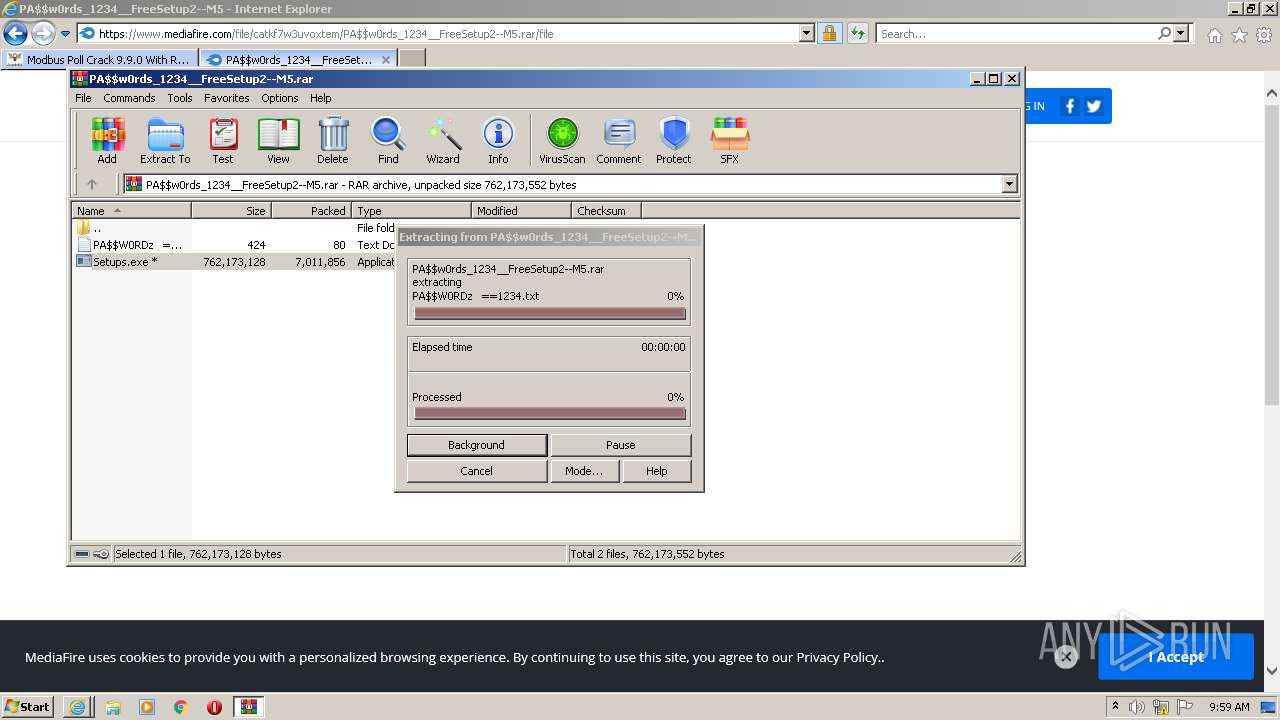Open the Options menu
This screenshot has height=720, width=1280.
click(280, 98)
